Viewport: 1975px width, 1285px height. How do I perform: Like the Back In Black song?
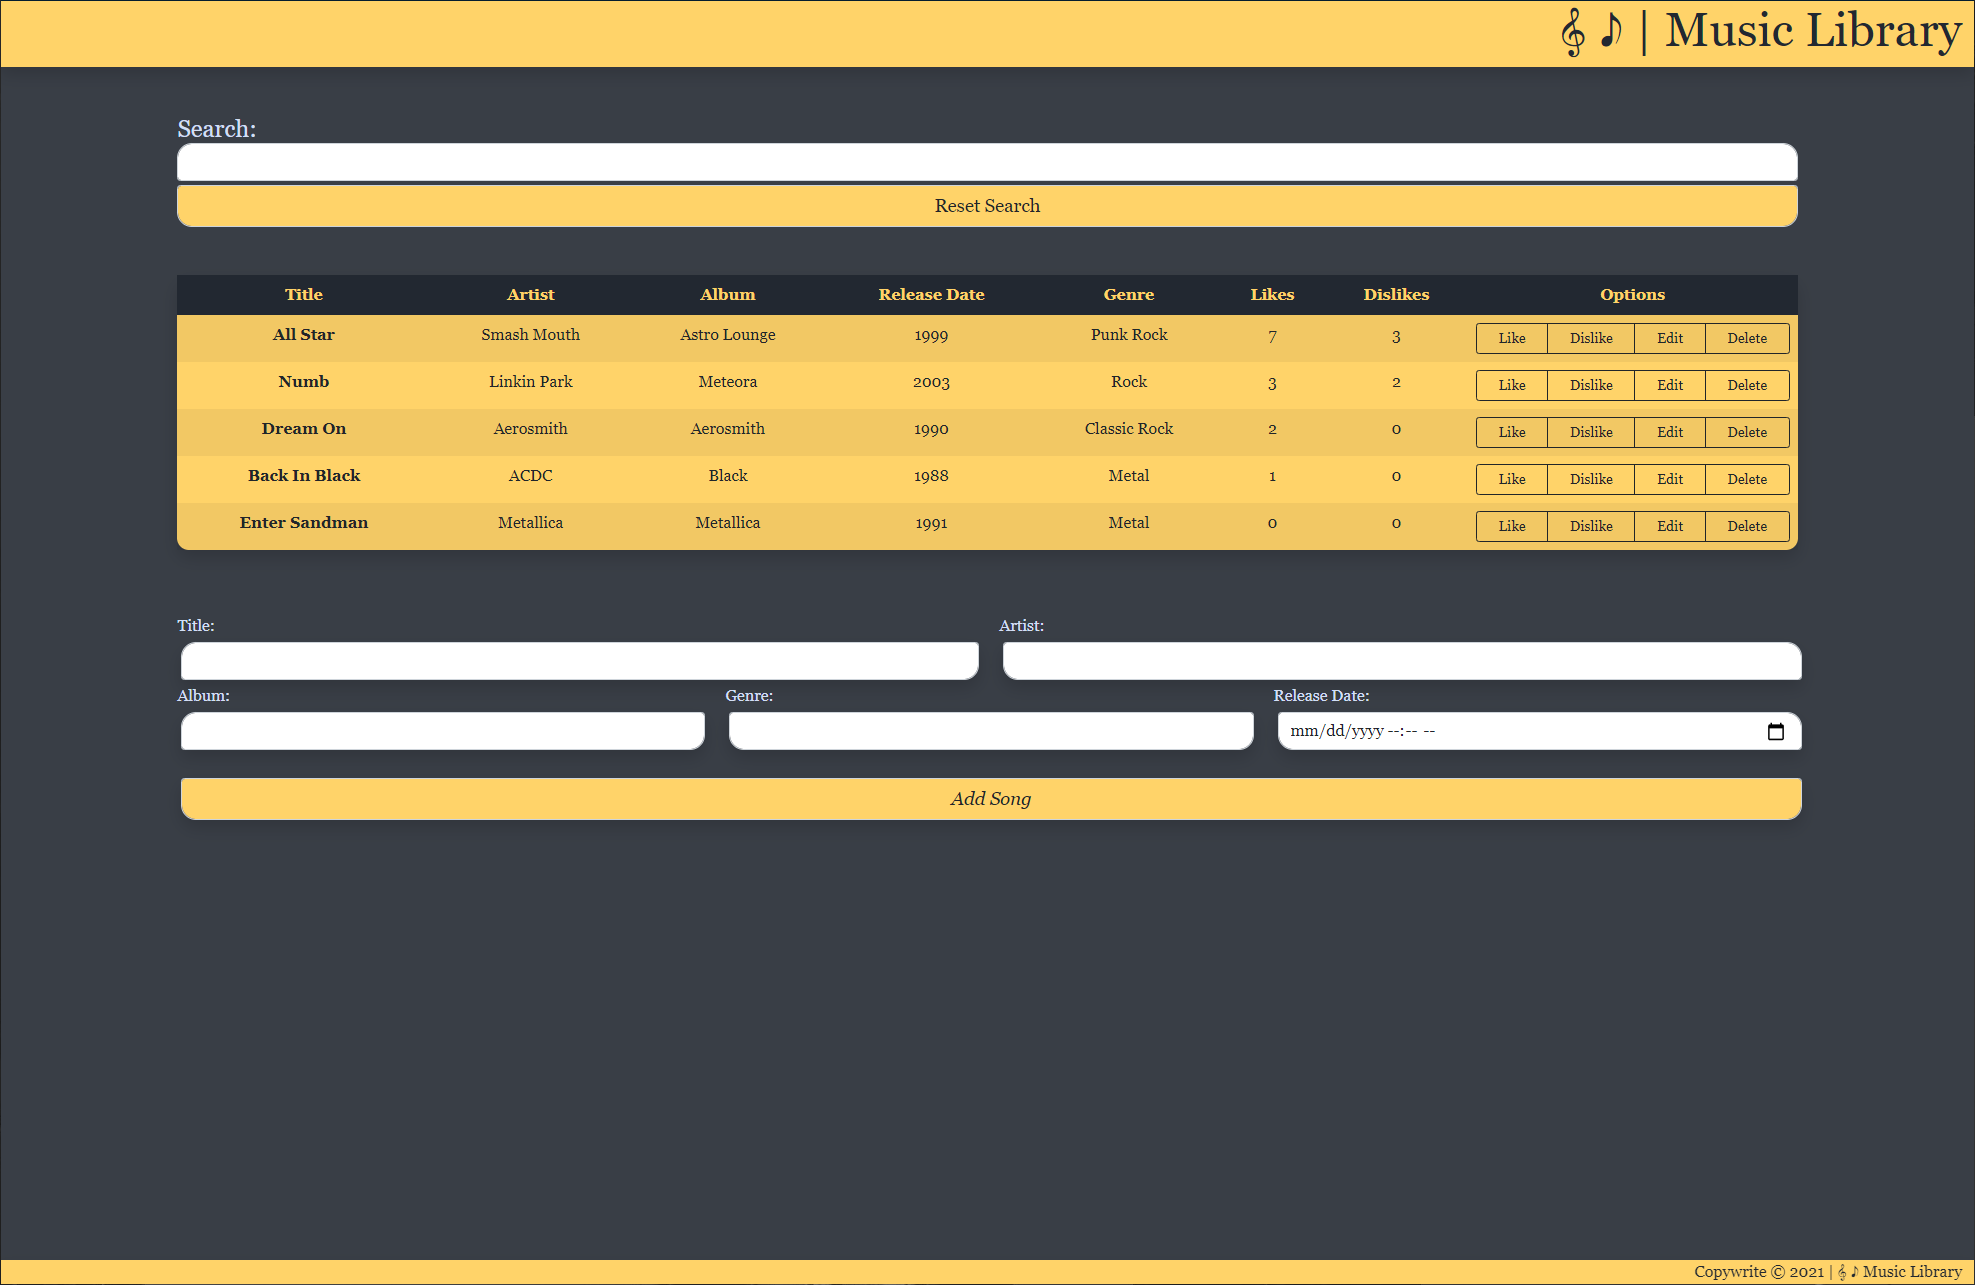pos(1512,480)
